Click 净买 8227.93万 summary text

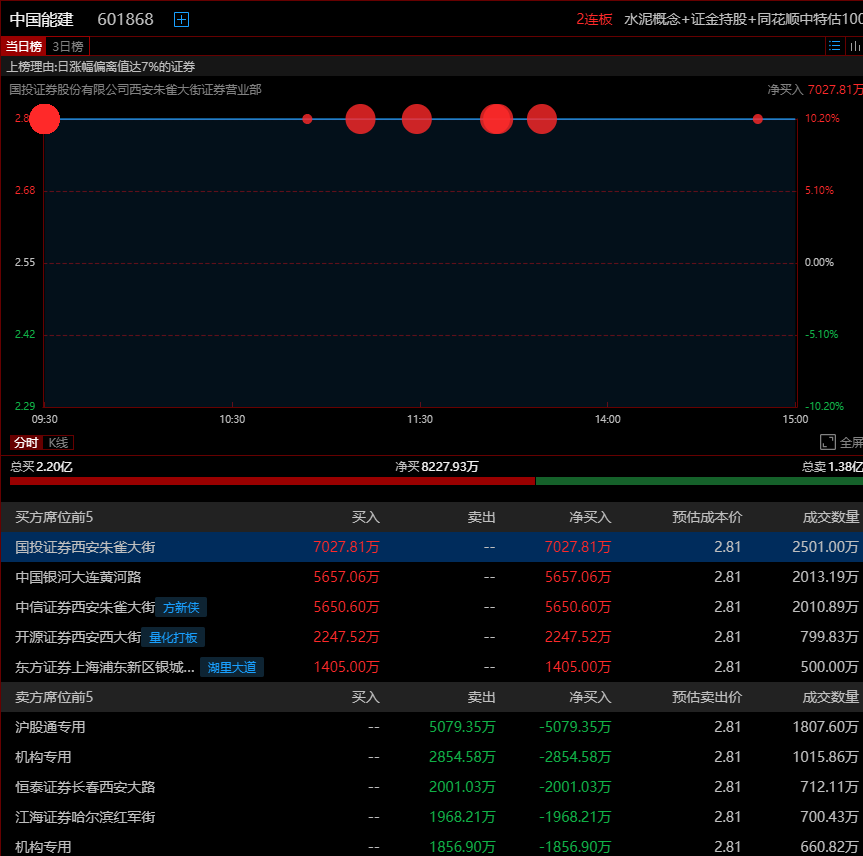436,467
